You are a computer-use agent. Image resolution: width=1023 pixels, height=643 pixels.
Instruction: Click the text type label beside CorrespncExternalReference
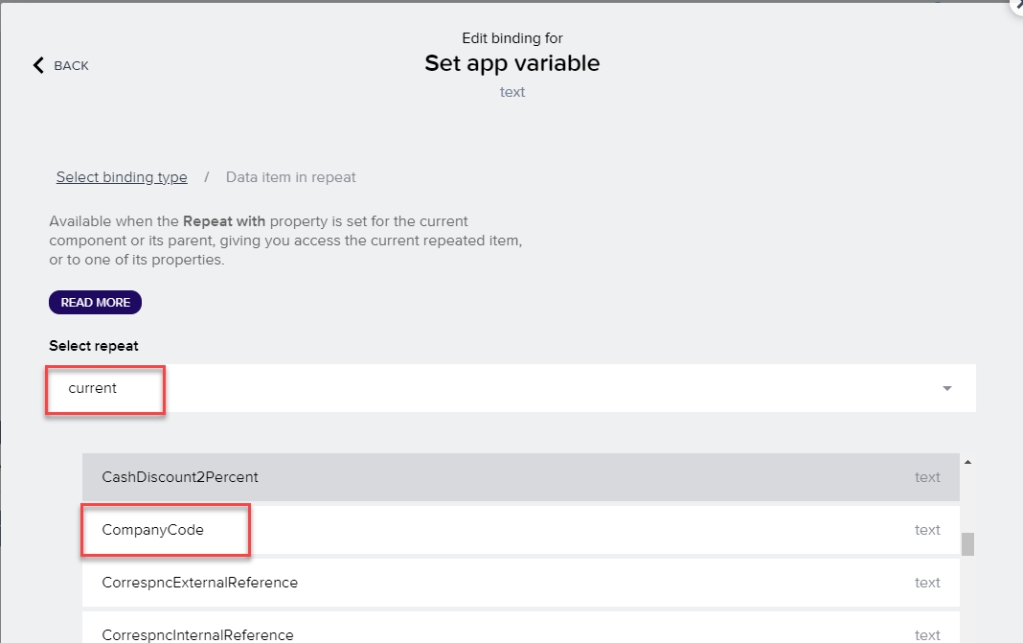(x=927, y=582)
